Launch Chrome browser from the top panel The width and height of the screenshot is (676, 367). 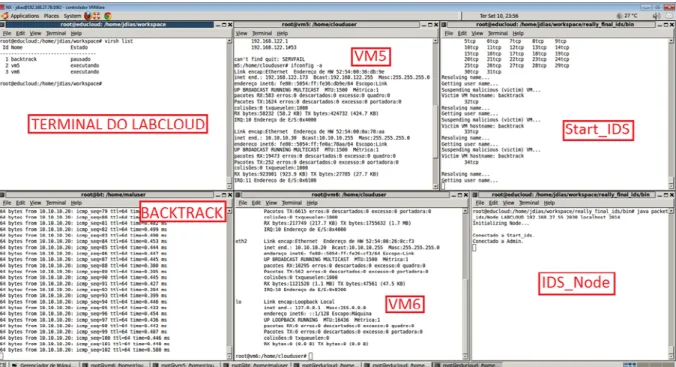pyautogui.click(x=107, y=16)
